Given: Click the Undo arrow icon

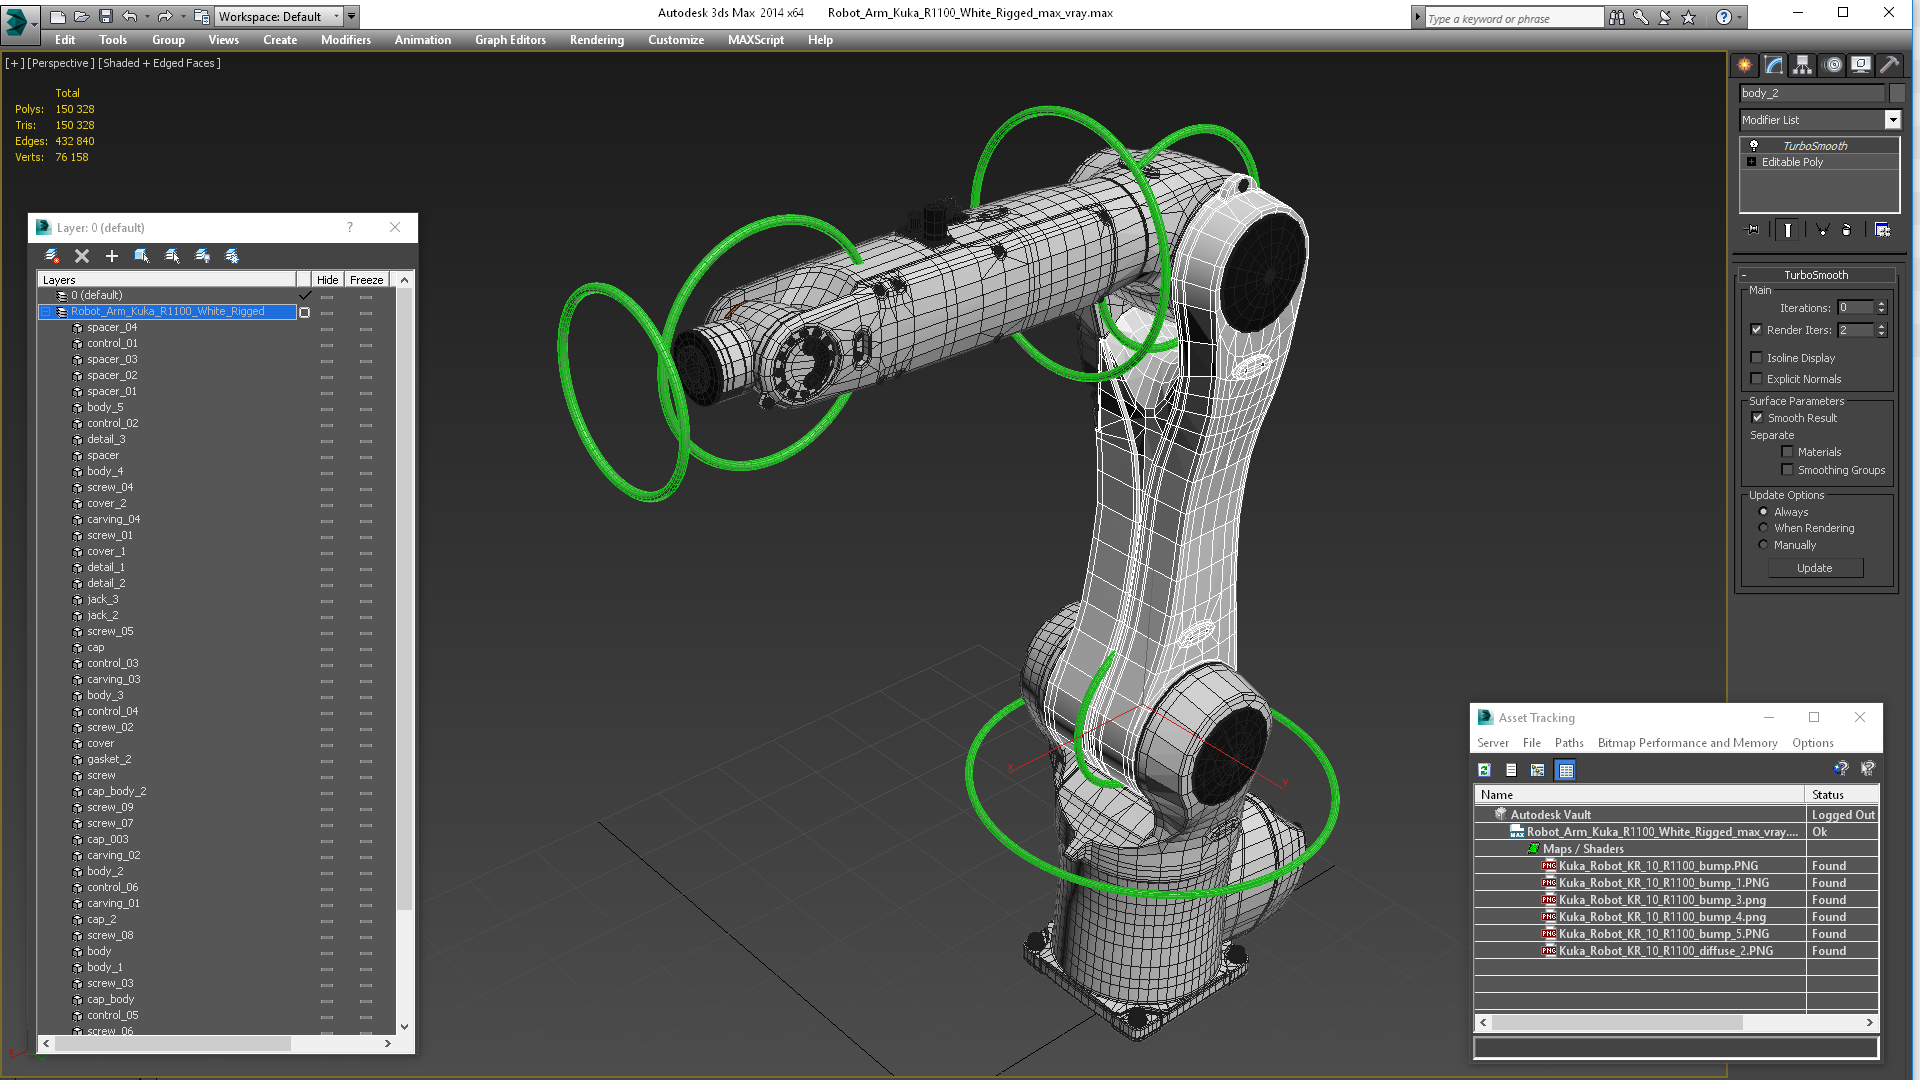Looking at the screenshot, I should pyautogui.click(x=130, y=17).
